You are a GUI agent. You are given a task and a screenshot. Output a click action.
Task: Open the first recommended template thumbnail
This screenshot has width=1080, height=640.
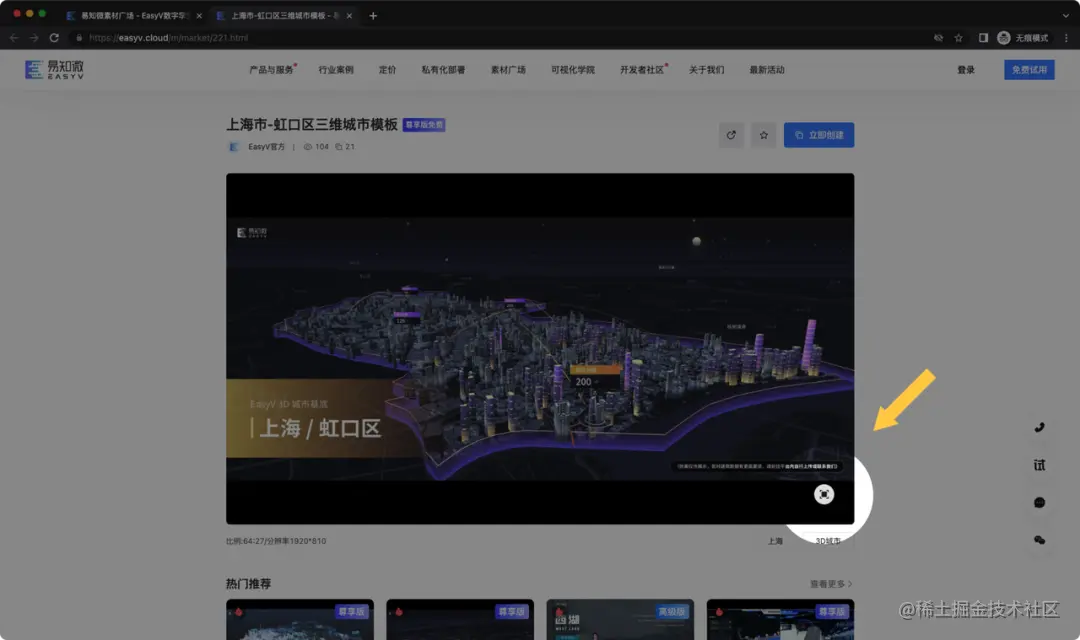(300, 619)
